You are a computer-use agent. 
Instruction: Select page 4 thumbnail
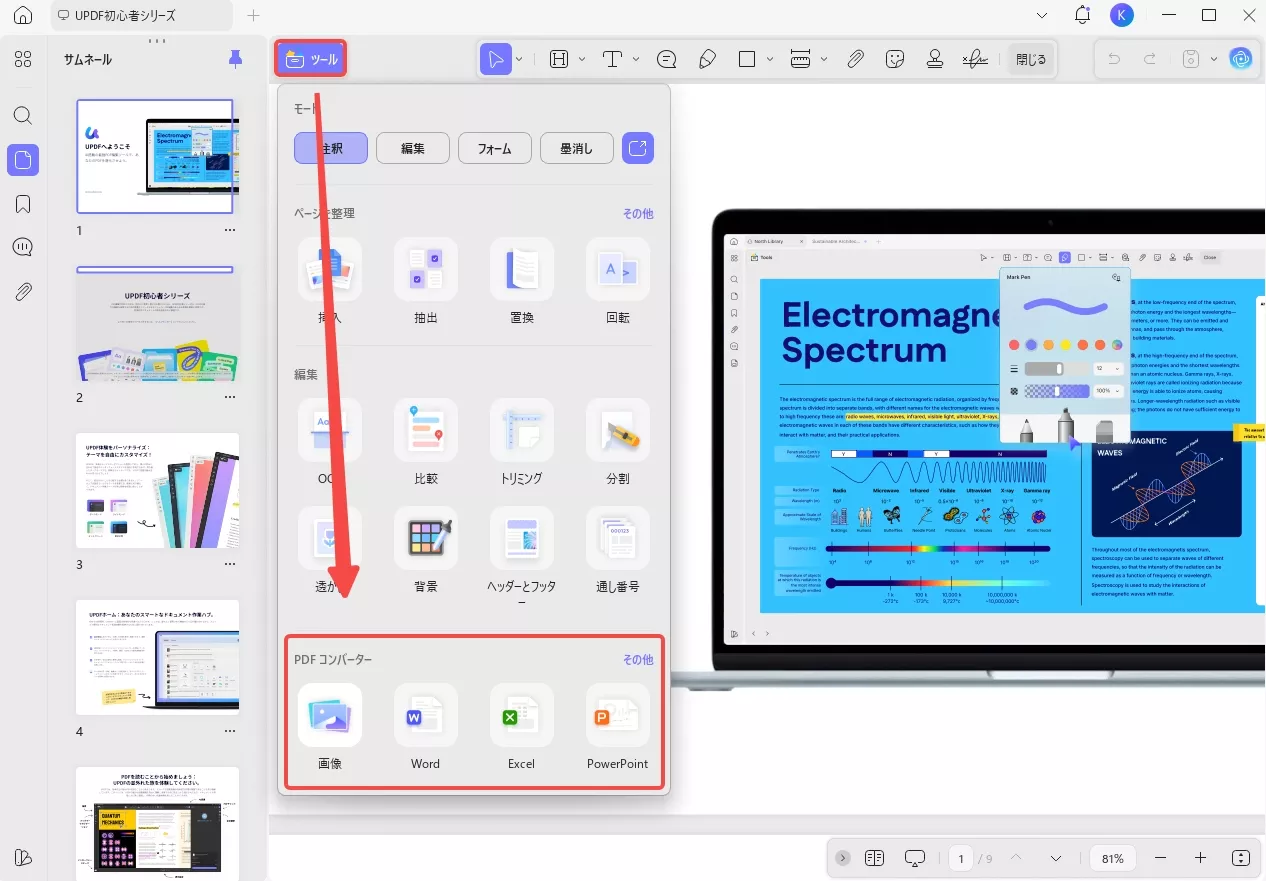[157, 657]
